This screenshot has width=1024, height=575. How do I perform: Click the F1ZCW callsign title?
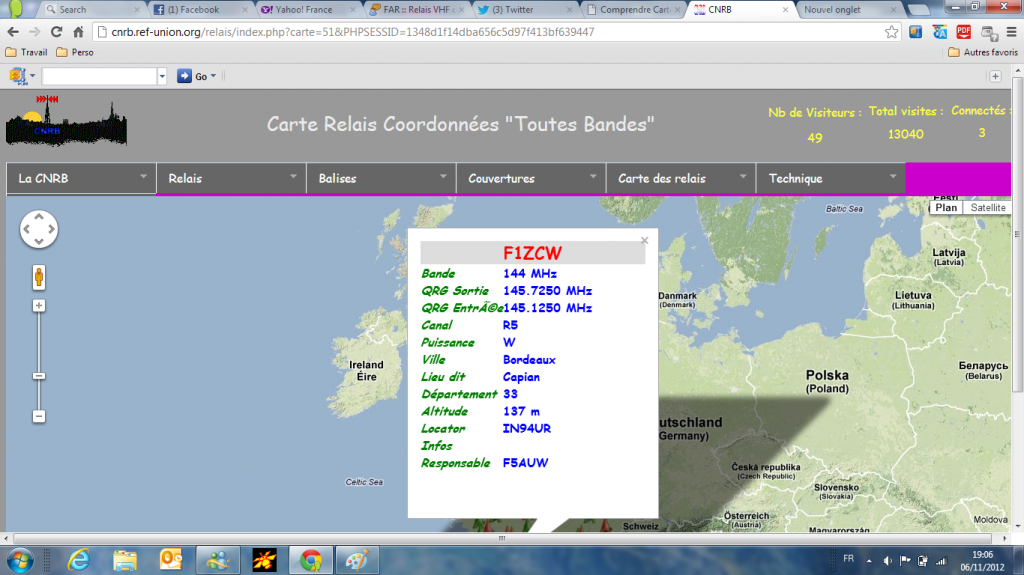click(x=532, y=253)
